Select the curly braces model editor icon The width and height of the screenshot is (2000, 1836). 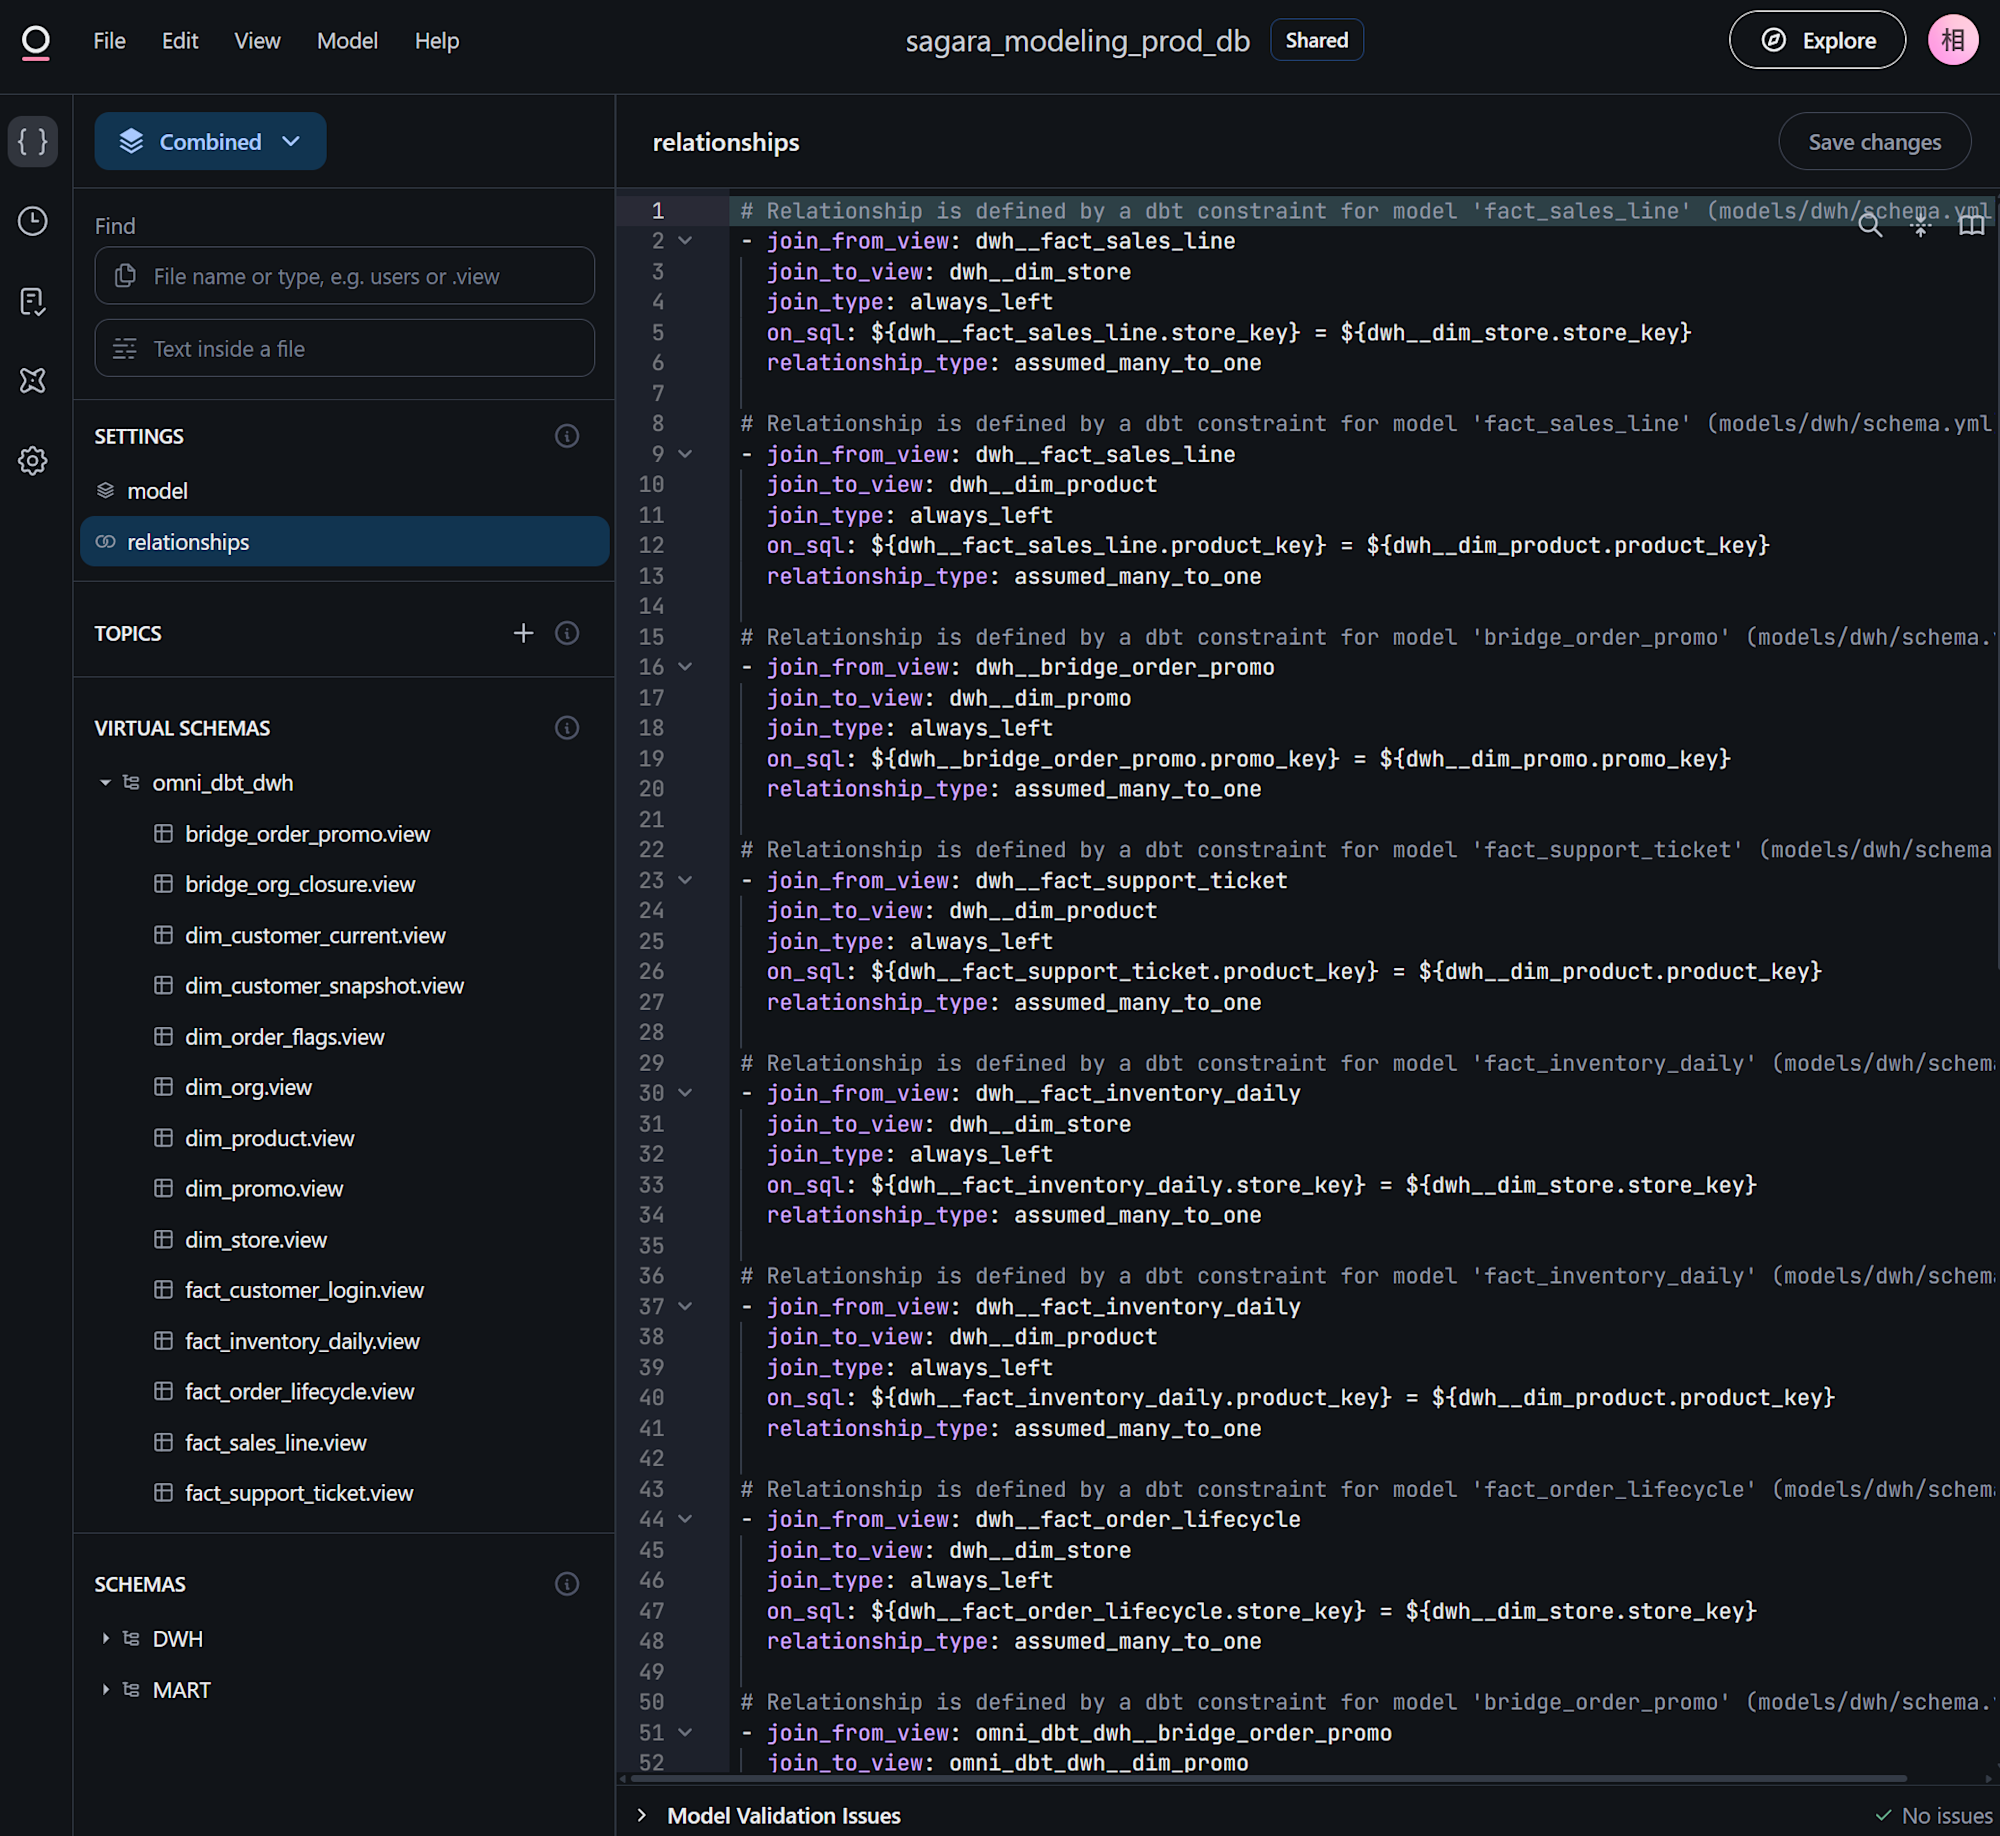click(x=33, y=141)
